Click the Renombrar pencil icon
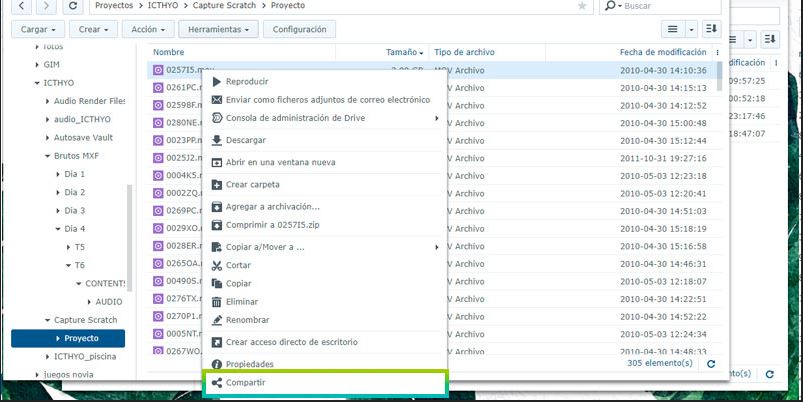 click(x=217, y=320)
